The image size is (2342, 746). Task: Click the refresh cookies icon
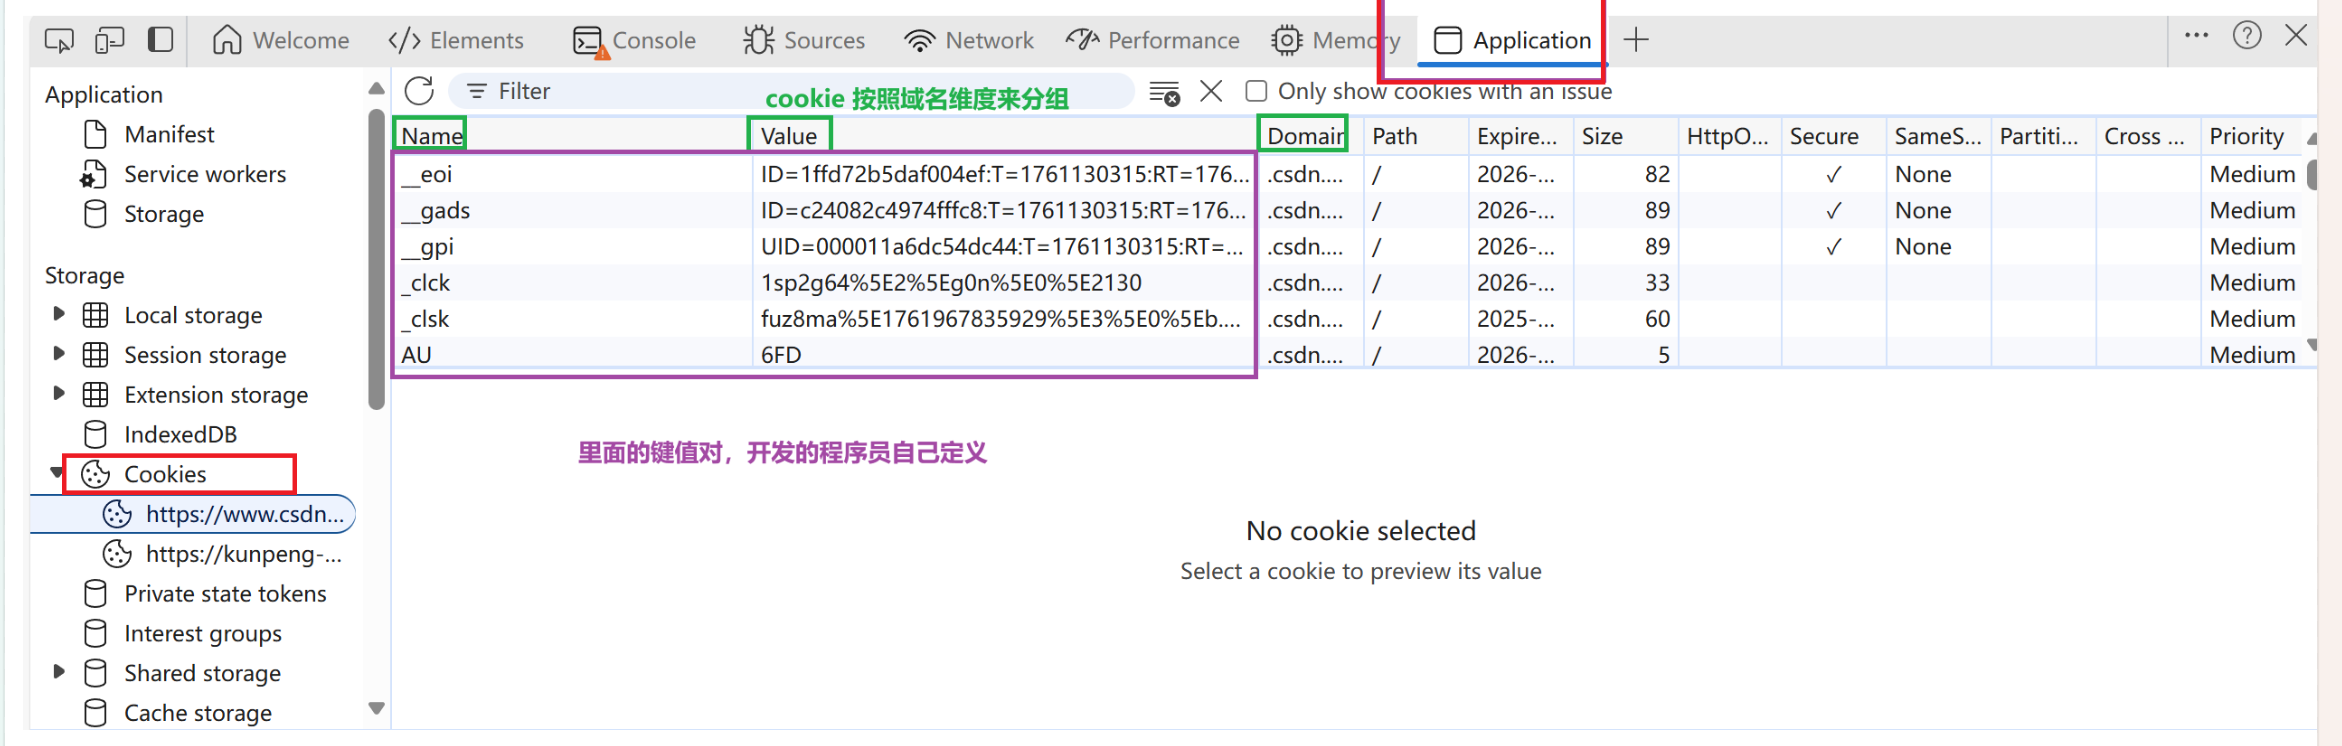point(419,91)
